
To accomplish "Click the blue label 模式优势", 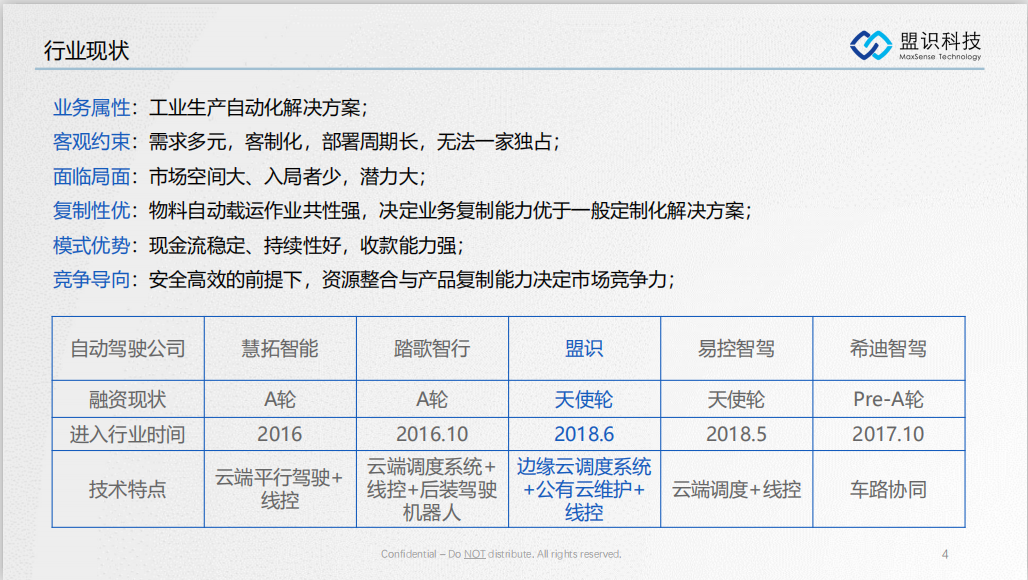I will [92, 245].
